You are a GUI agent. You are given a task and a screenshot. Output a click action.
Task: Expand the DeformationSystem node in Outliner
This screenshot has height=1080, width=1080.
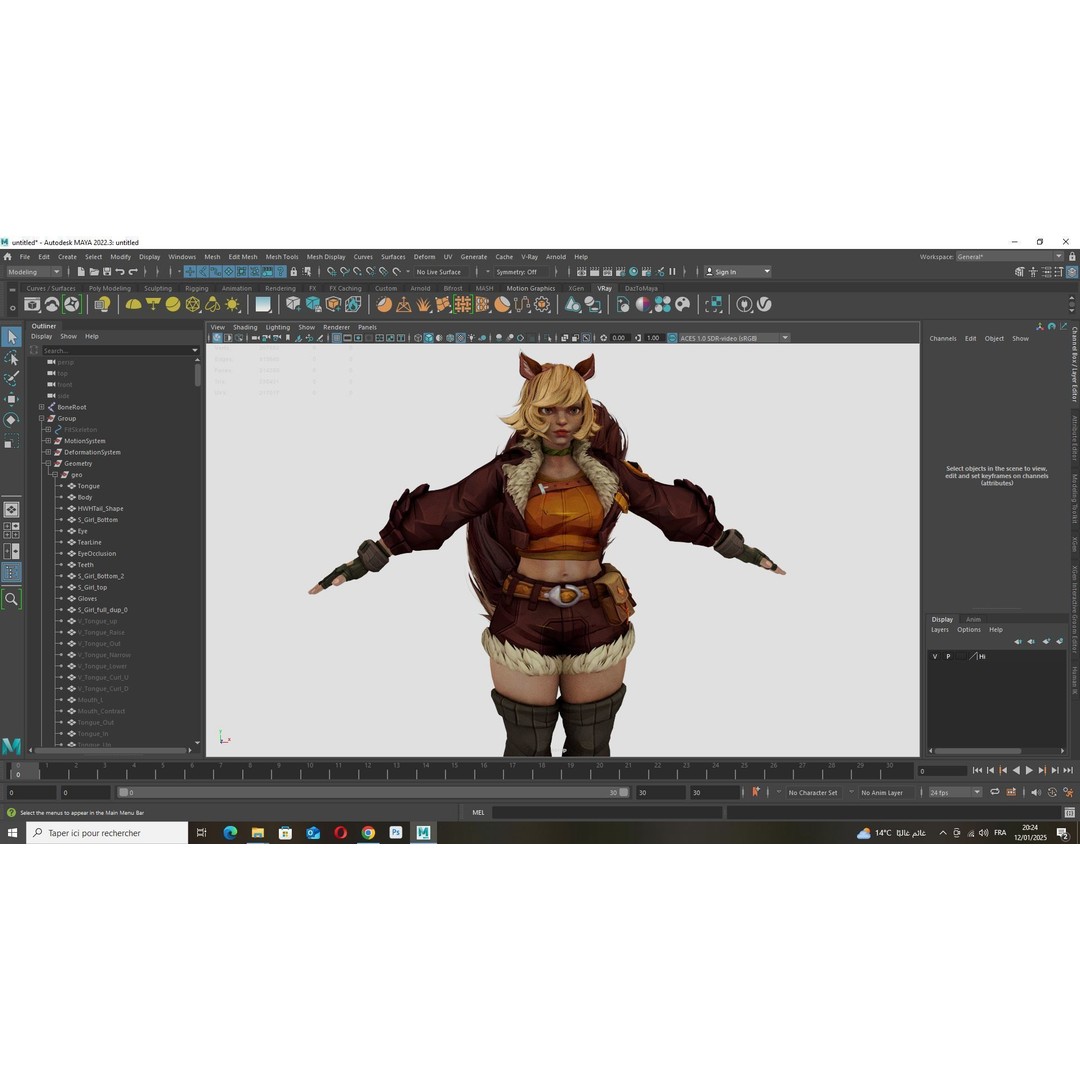point(48,453)
